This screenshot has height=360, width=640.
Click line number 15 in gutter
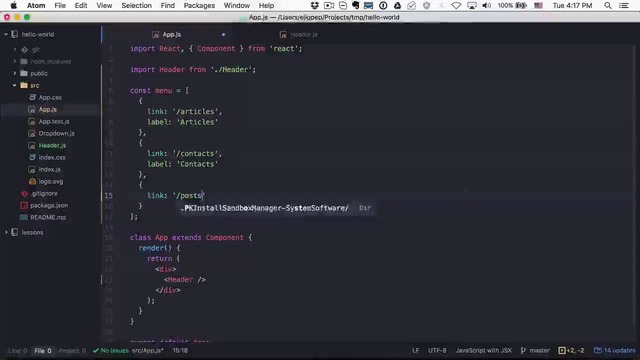[108, 196]
